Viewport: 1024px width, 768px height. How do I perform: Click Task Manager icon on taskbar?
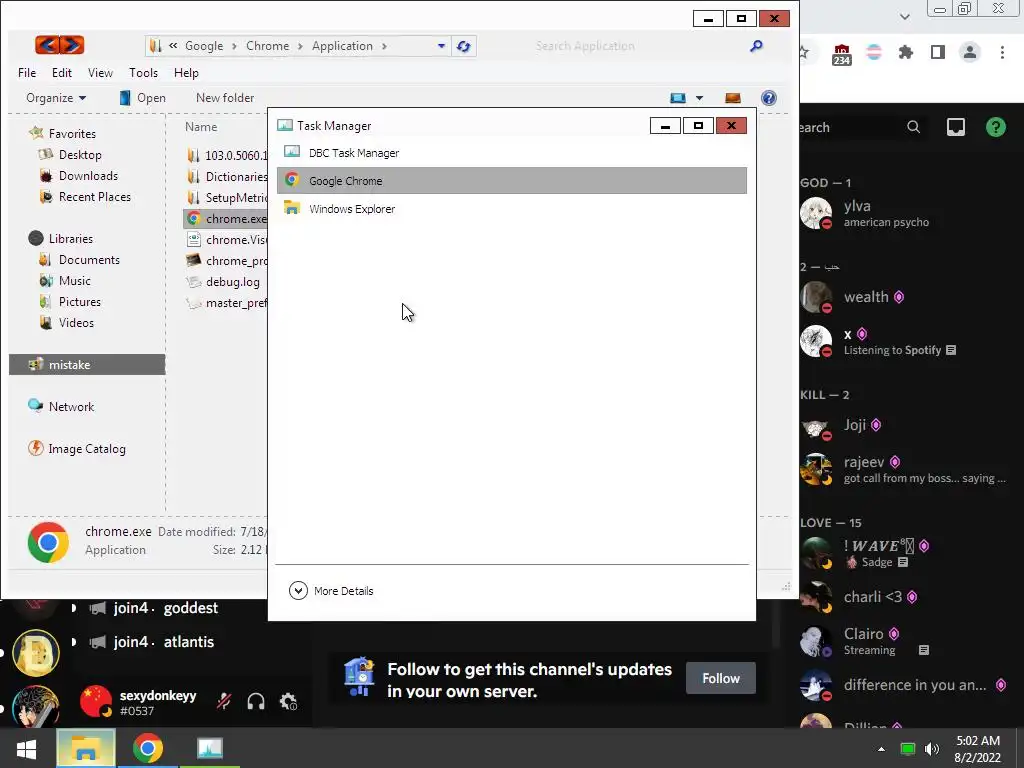tap(210, 748)
